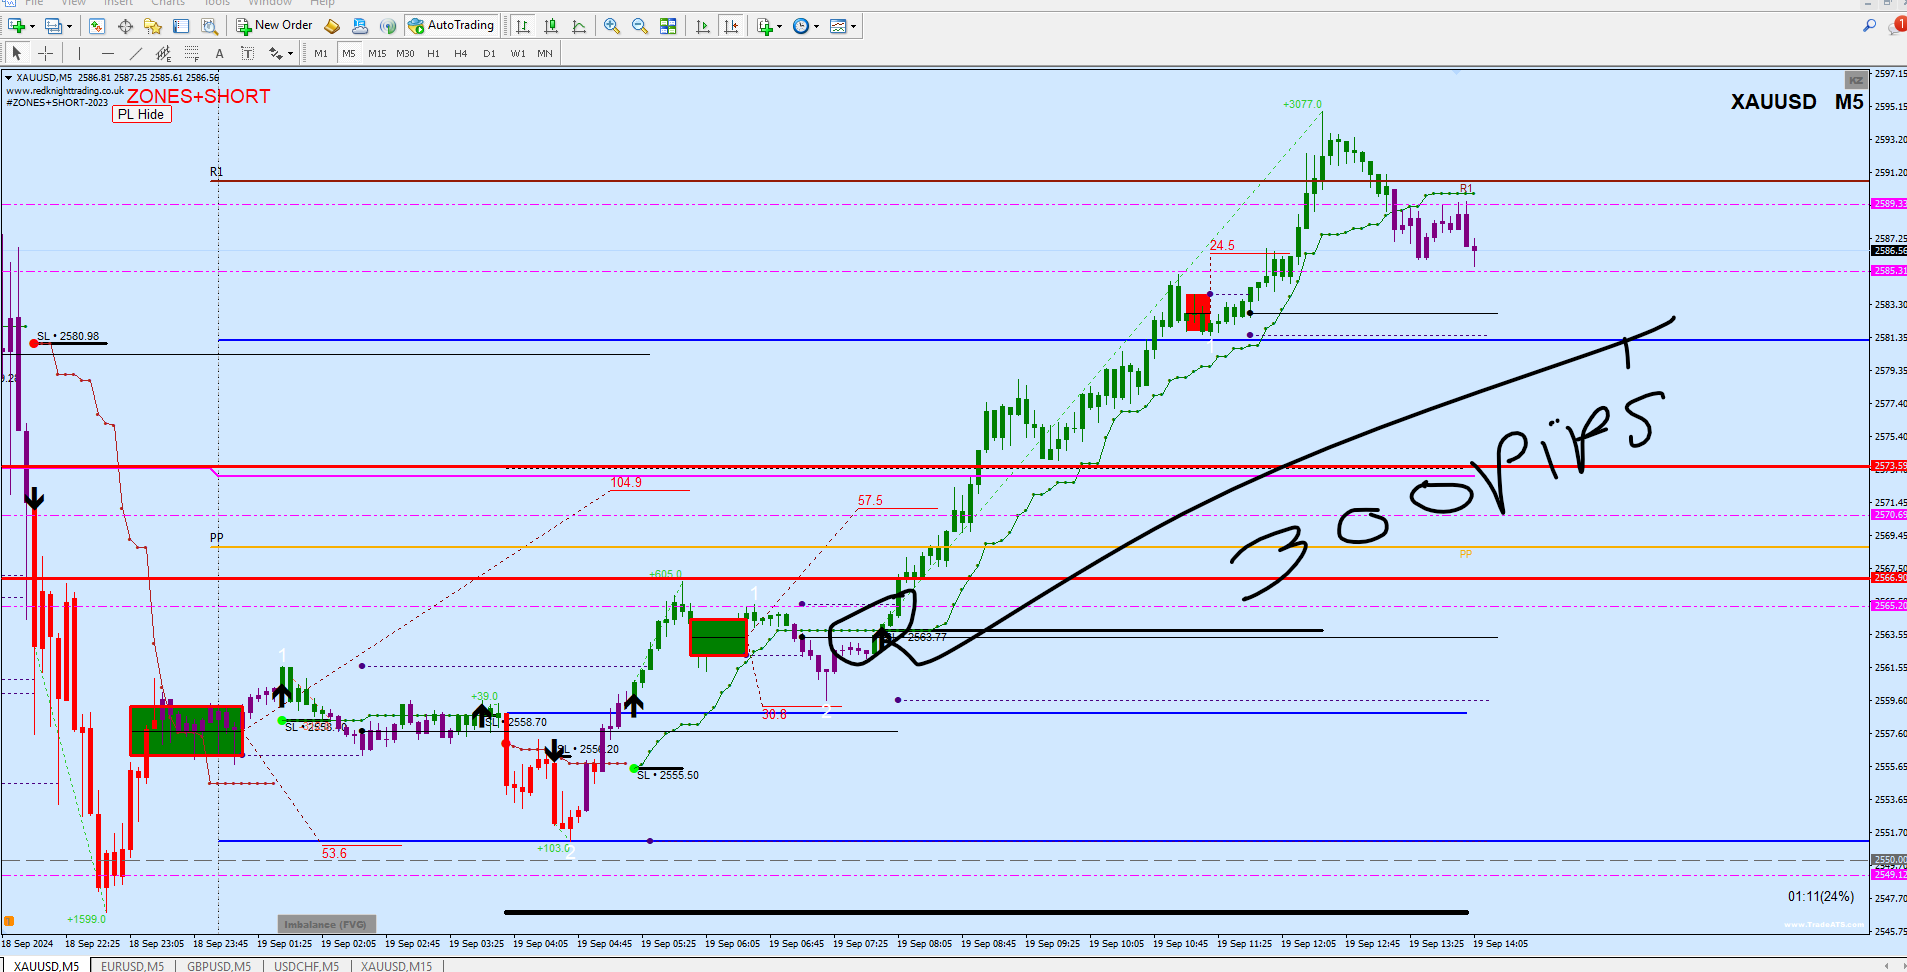Switch to the EURUSD,M5 chart tab
The height and width of the screenshot is (972, 1907).
tap(132, 966)
